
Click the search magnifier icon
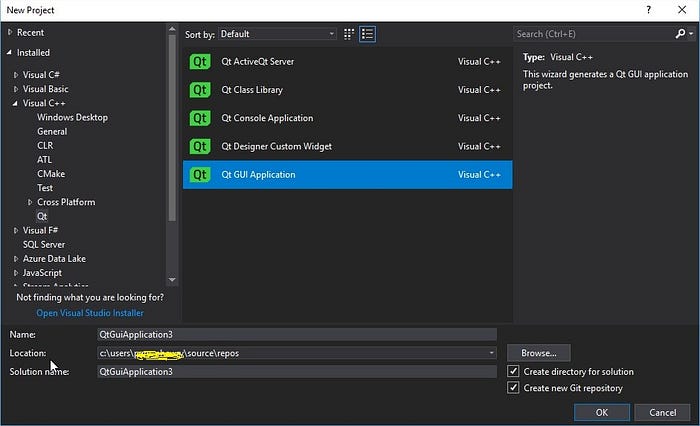click(x=680, y=33)
